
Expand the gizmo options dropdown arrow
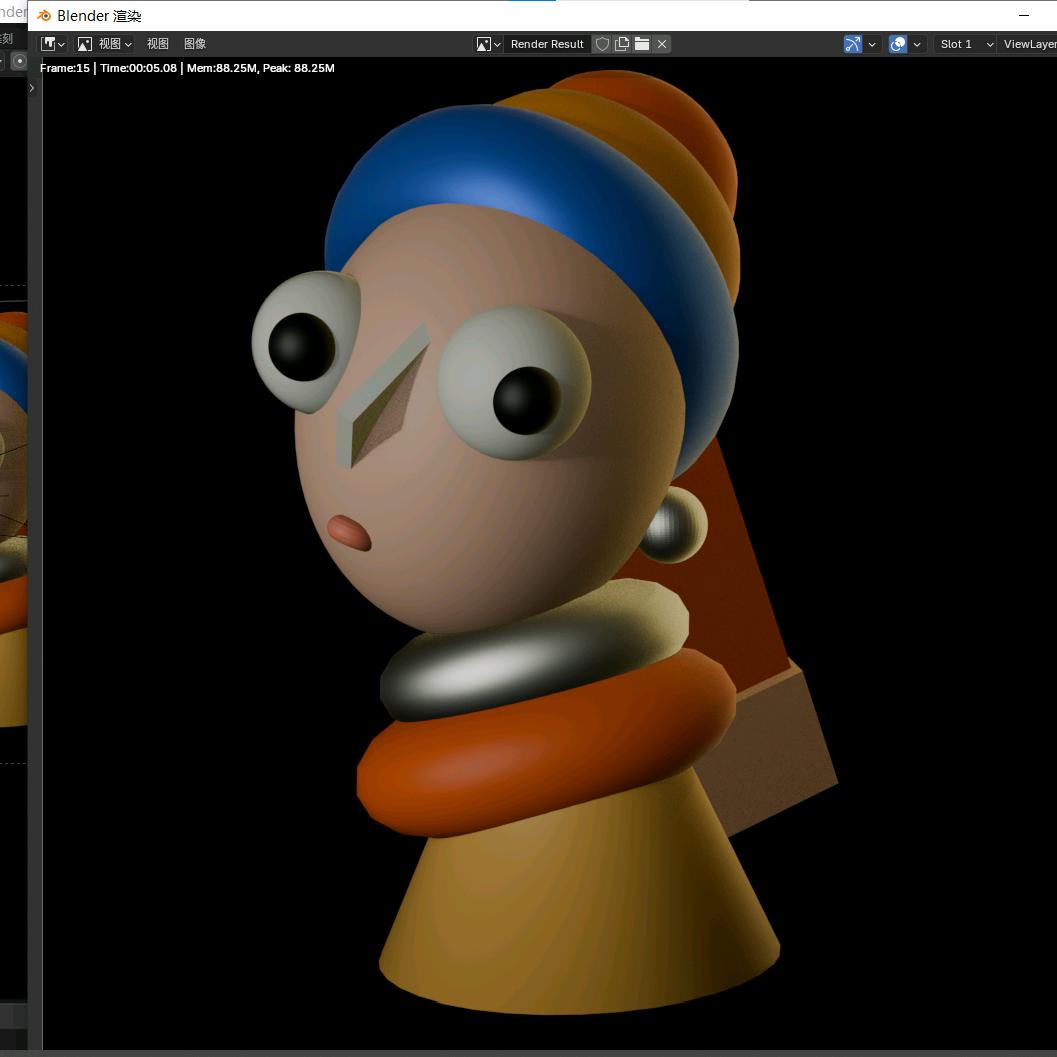(x=872, y=44)
